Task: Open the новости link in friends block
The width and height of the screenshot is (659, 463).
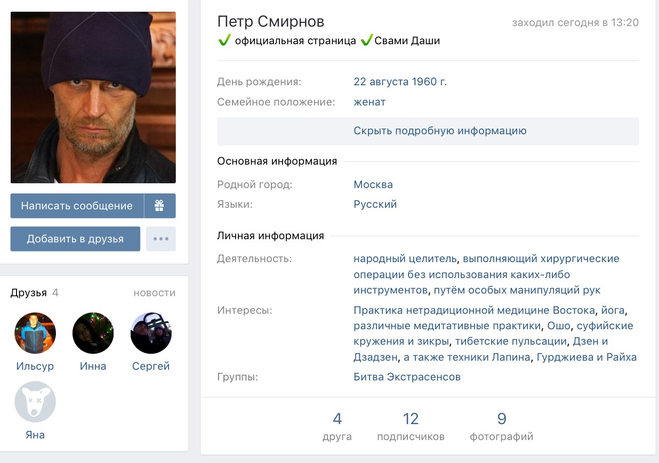Action: [x=154, y=293]
